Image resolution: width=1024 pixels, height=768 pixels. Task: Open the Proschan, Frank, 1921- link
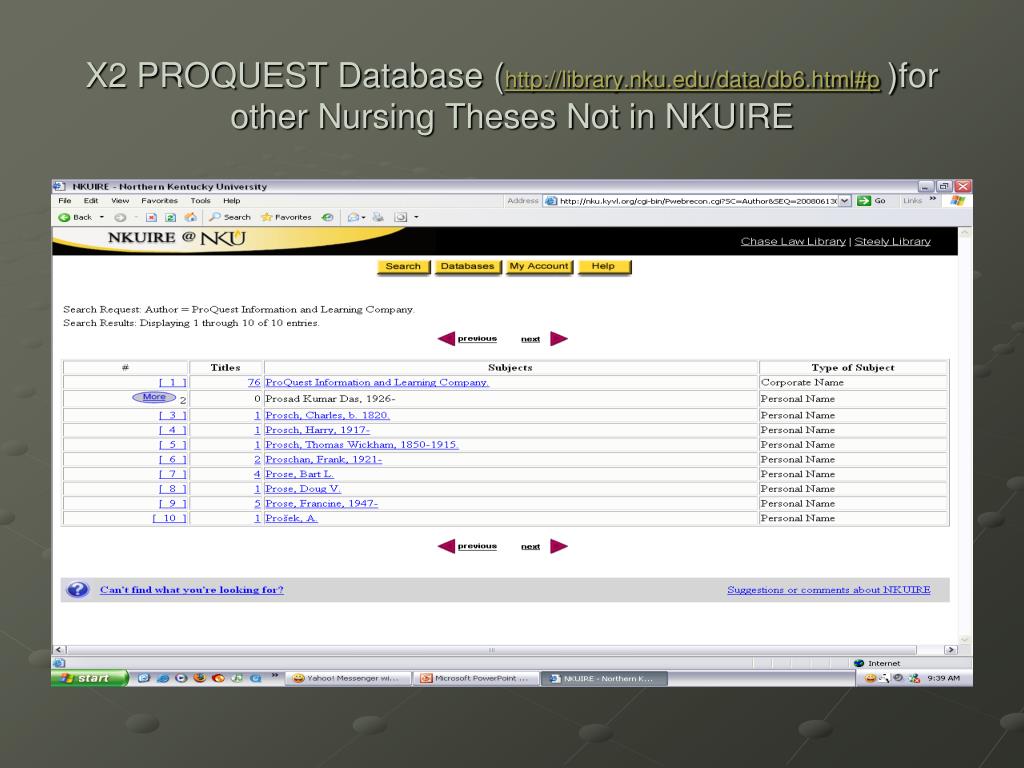(323, 460)
